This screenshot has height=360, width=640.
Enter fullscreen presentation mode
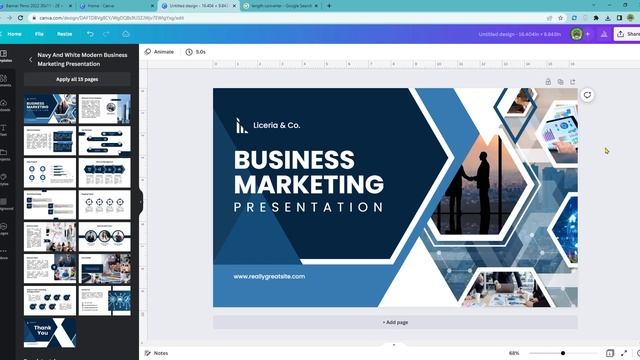(624, 353)
